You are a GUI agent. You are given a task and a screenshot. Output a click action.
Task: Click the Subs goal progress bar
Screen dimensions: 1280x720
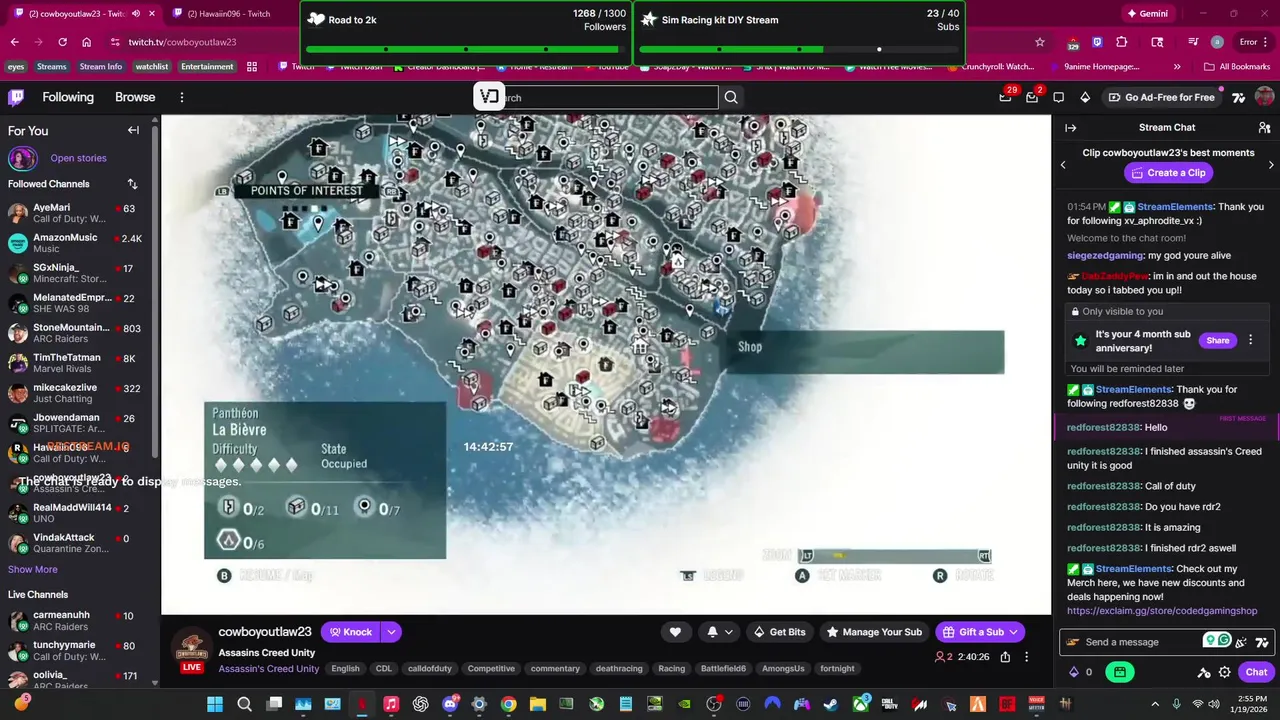tap(799, 49)
